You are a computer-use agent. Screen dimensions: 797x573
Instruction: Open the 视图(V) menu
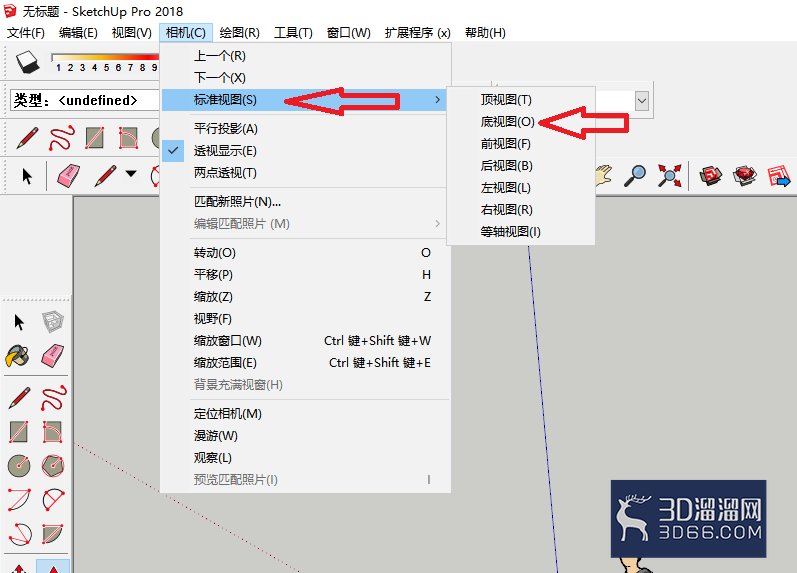[x=132, y=33]
